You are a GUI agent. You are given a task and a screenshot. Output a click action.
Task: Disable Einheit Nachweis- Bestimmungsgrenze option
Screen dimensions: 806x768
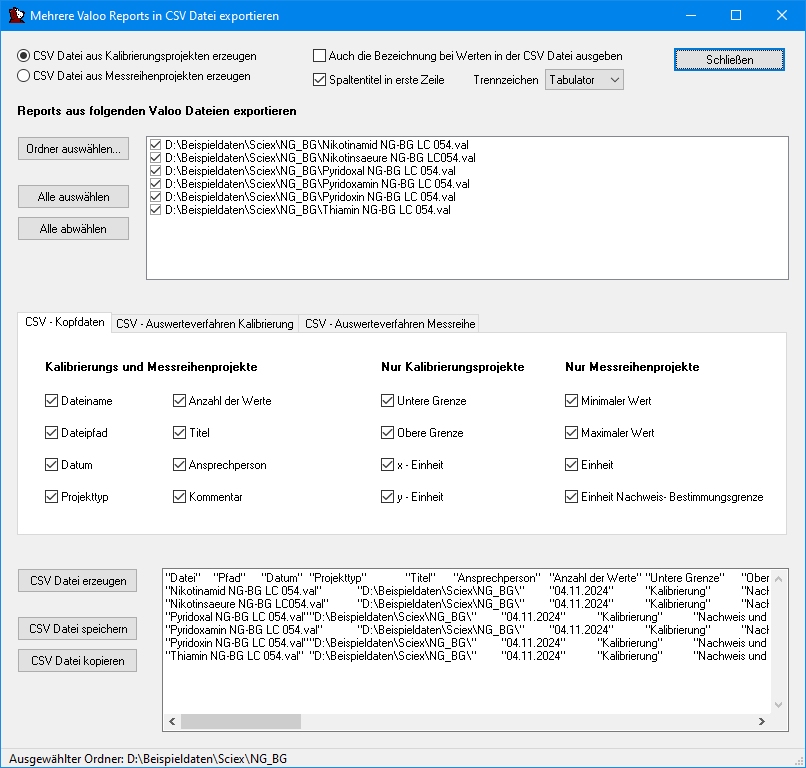pos(572,496)
